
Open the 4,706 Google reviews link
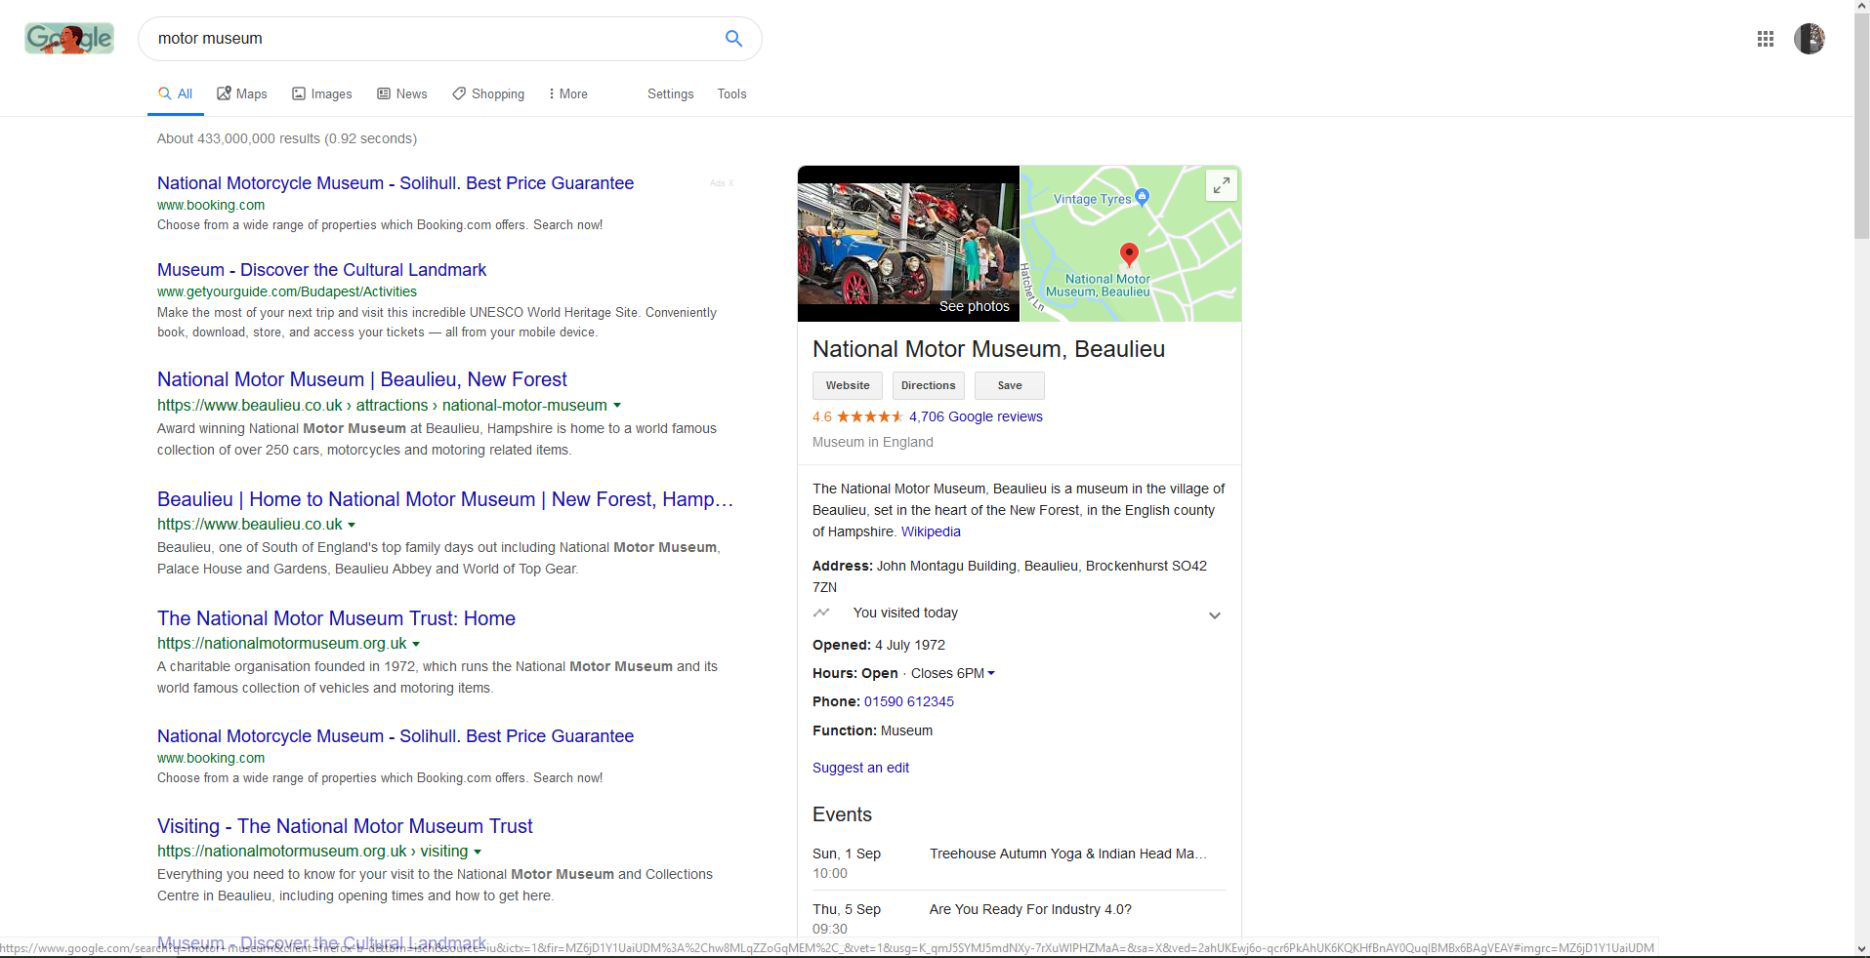pyautogui.click(x=975, y=417)
